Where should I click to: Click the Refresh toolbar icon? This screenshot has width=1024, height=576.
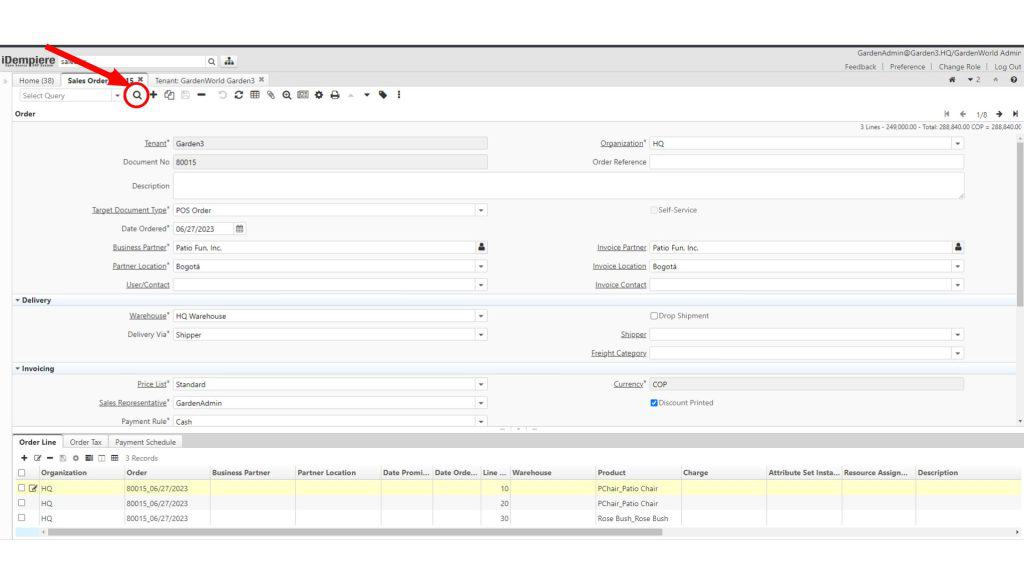coord(238,95)
